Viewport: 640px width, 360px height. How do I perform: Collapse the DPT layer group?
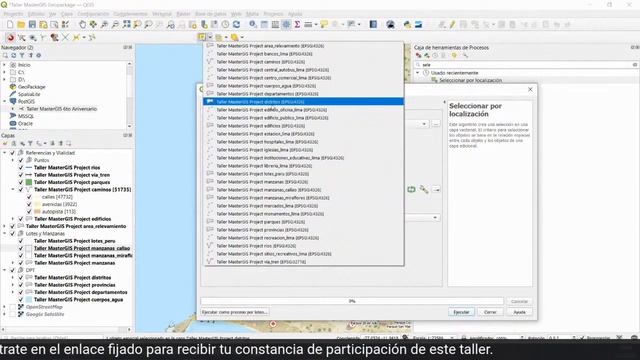coord(5,270)
